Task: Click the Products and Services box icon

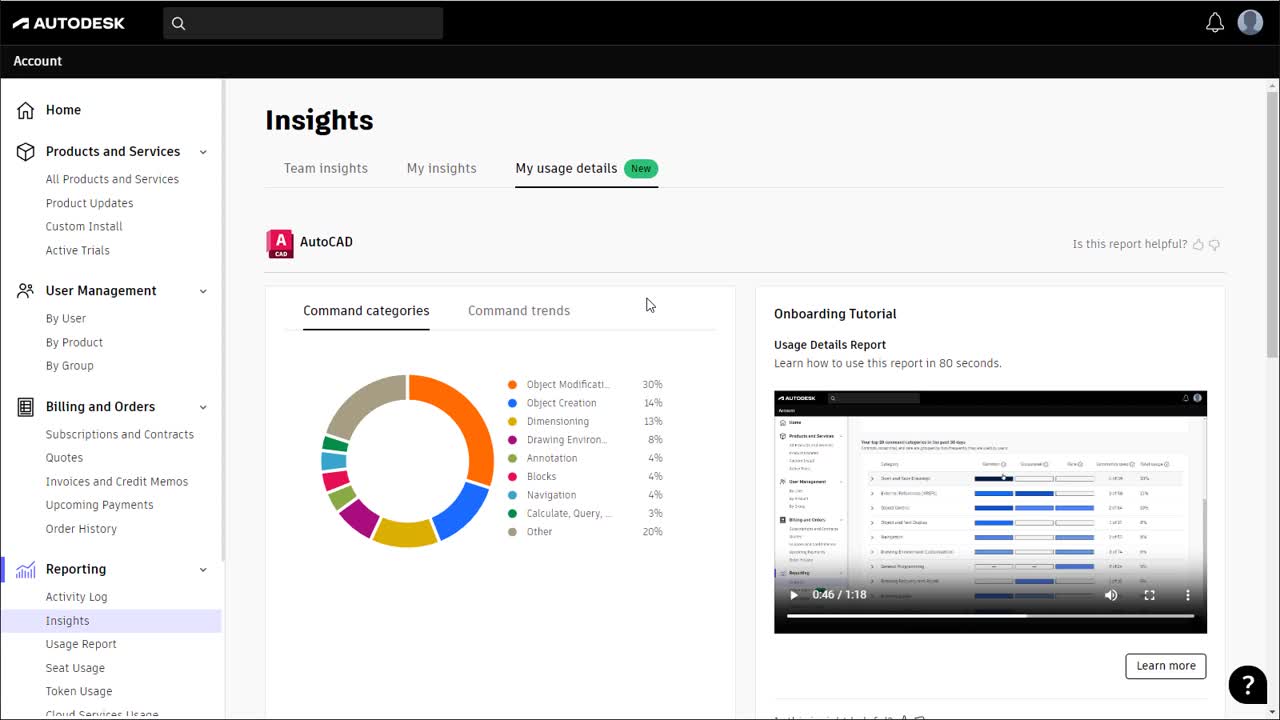Action: [x=26, y=152]
